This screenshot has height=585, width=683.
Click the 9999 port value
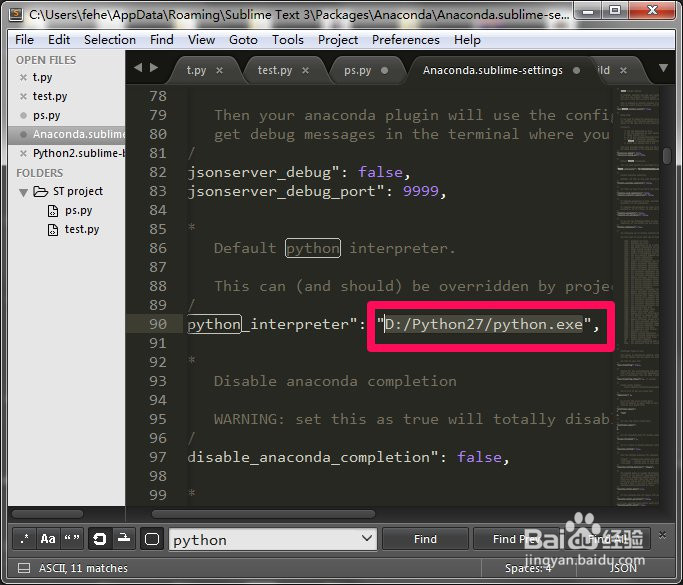[420, 191]
